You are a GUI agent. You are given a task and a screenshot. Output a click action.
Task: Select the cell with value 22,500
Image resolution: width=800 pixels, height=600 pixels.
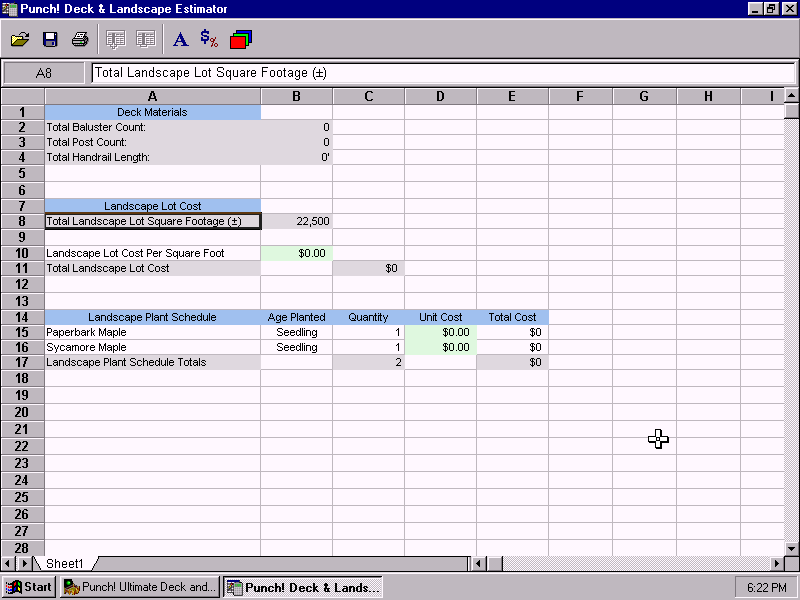[x=296, y=221]
